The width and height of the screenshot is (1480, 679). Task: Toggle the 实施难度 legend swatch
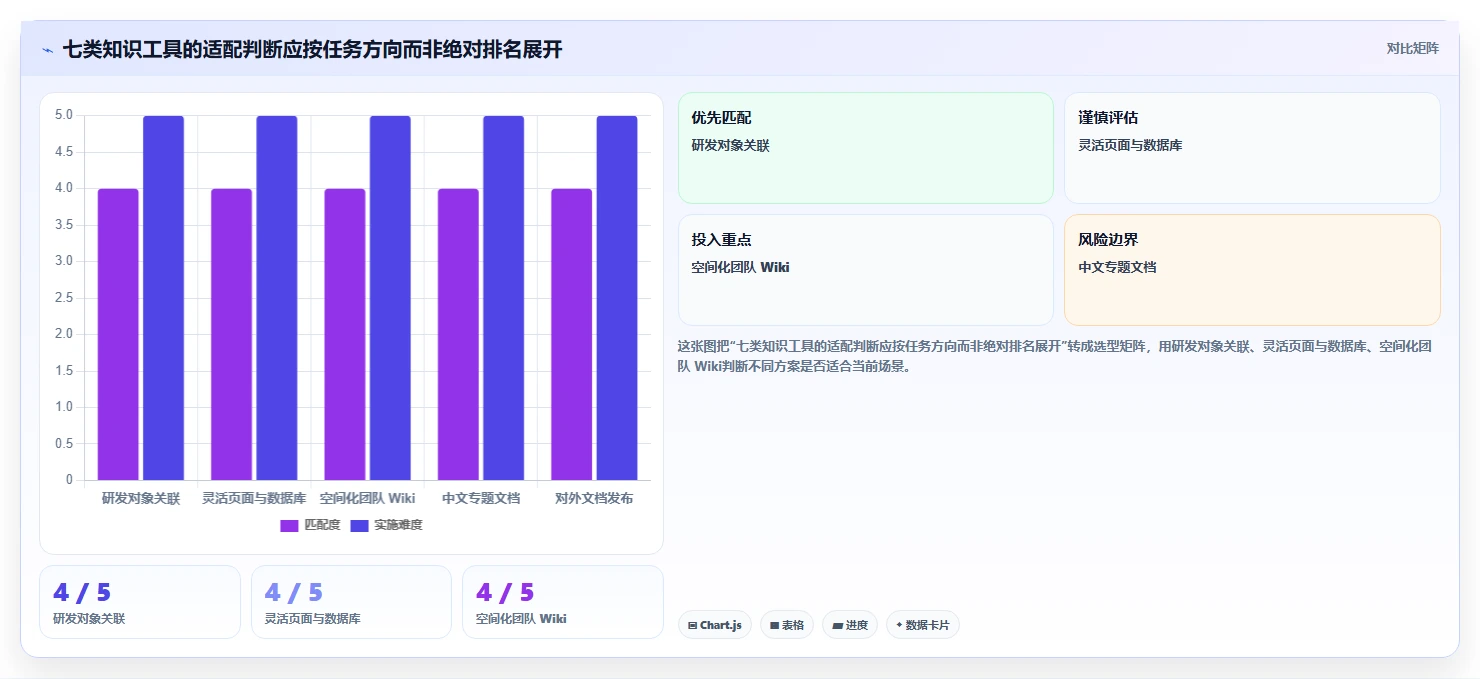[x=359, y=525]
